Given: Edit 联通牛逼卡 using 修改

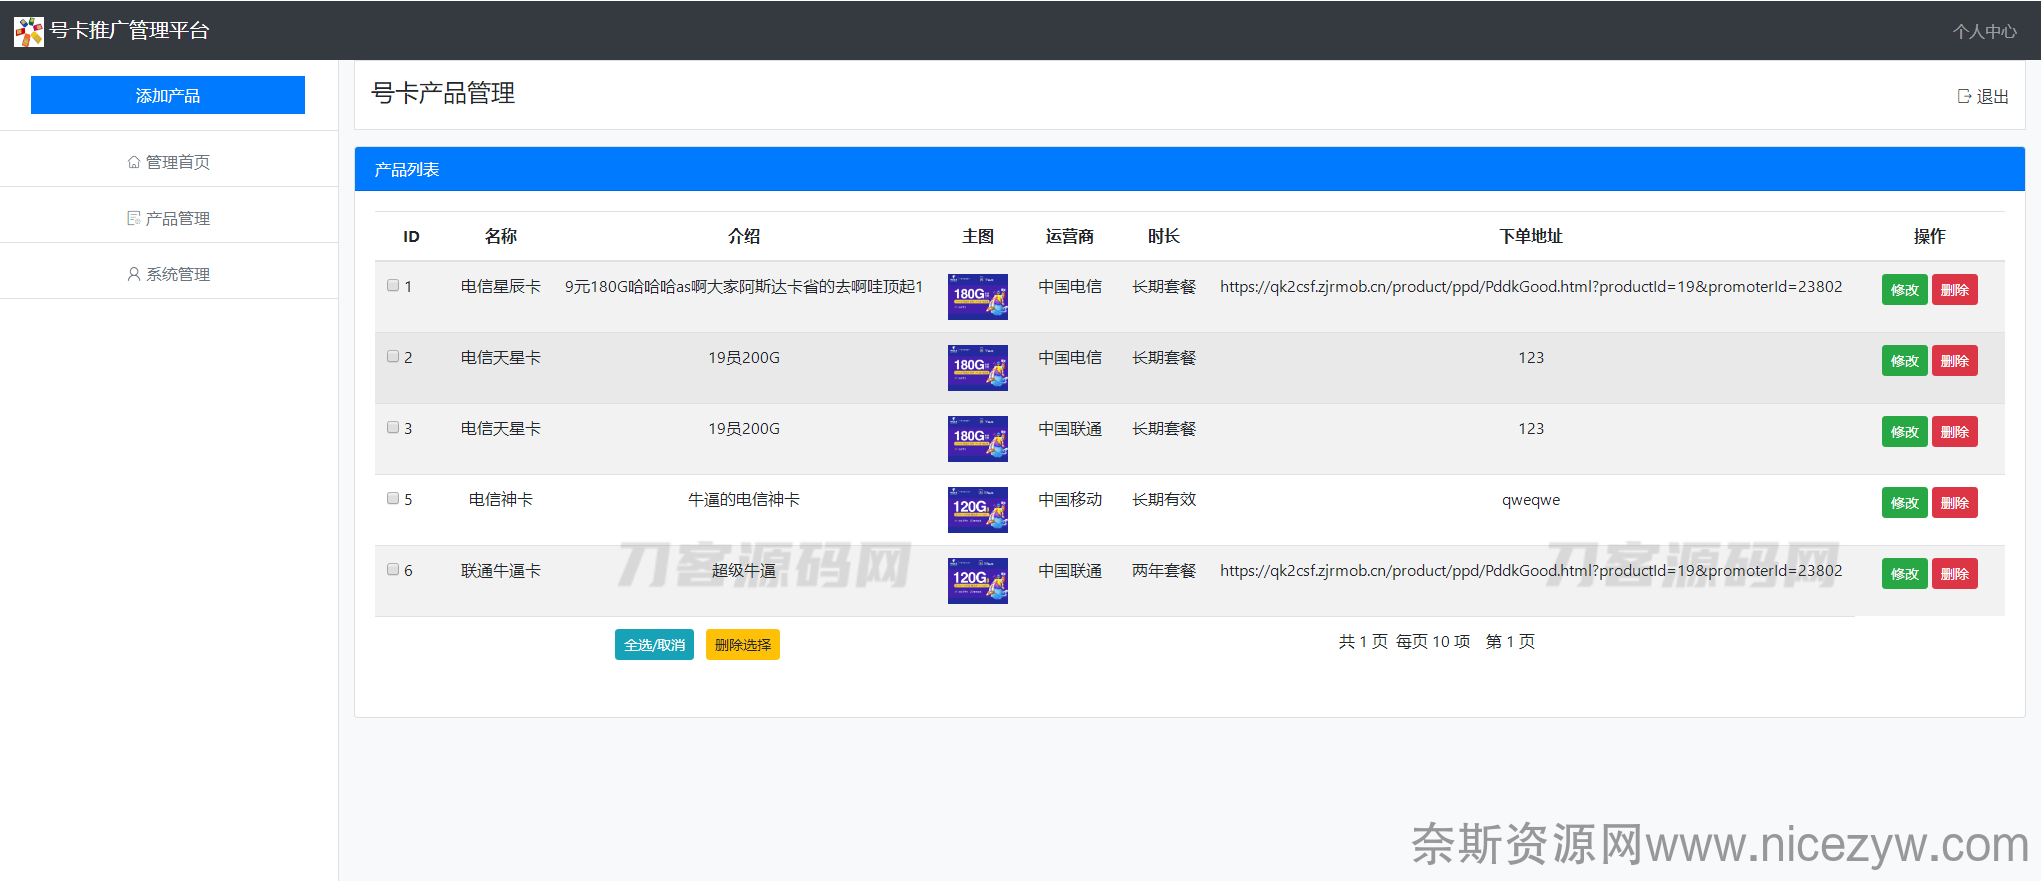Looking at the screenshot, I should pyautogui.click(x=1904, y=574).
